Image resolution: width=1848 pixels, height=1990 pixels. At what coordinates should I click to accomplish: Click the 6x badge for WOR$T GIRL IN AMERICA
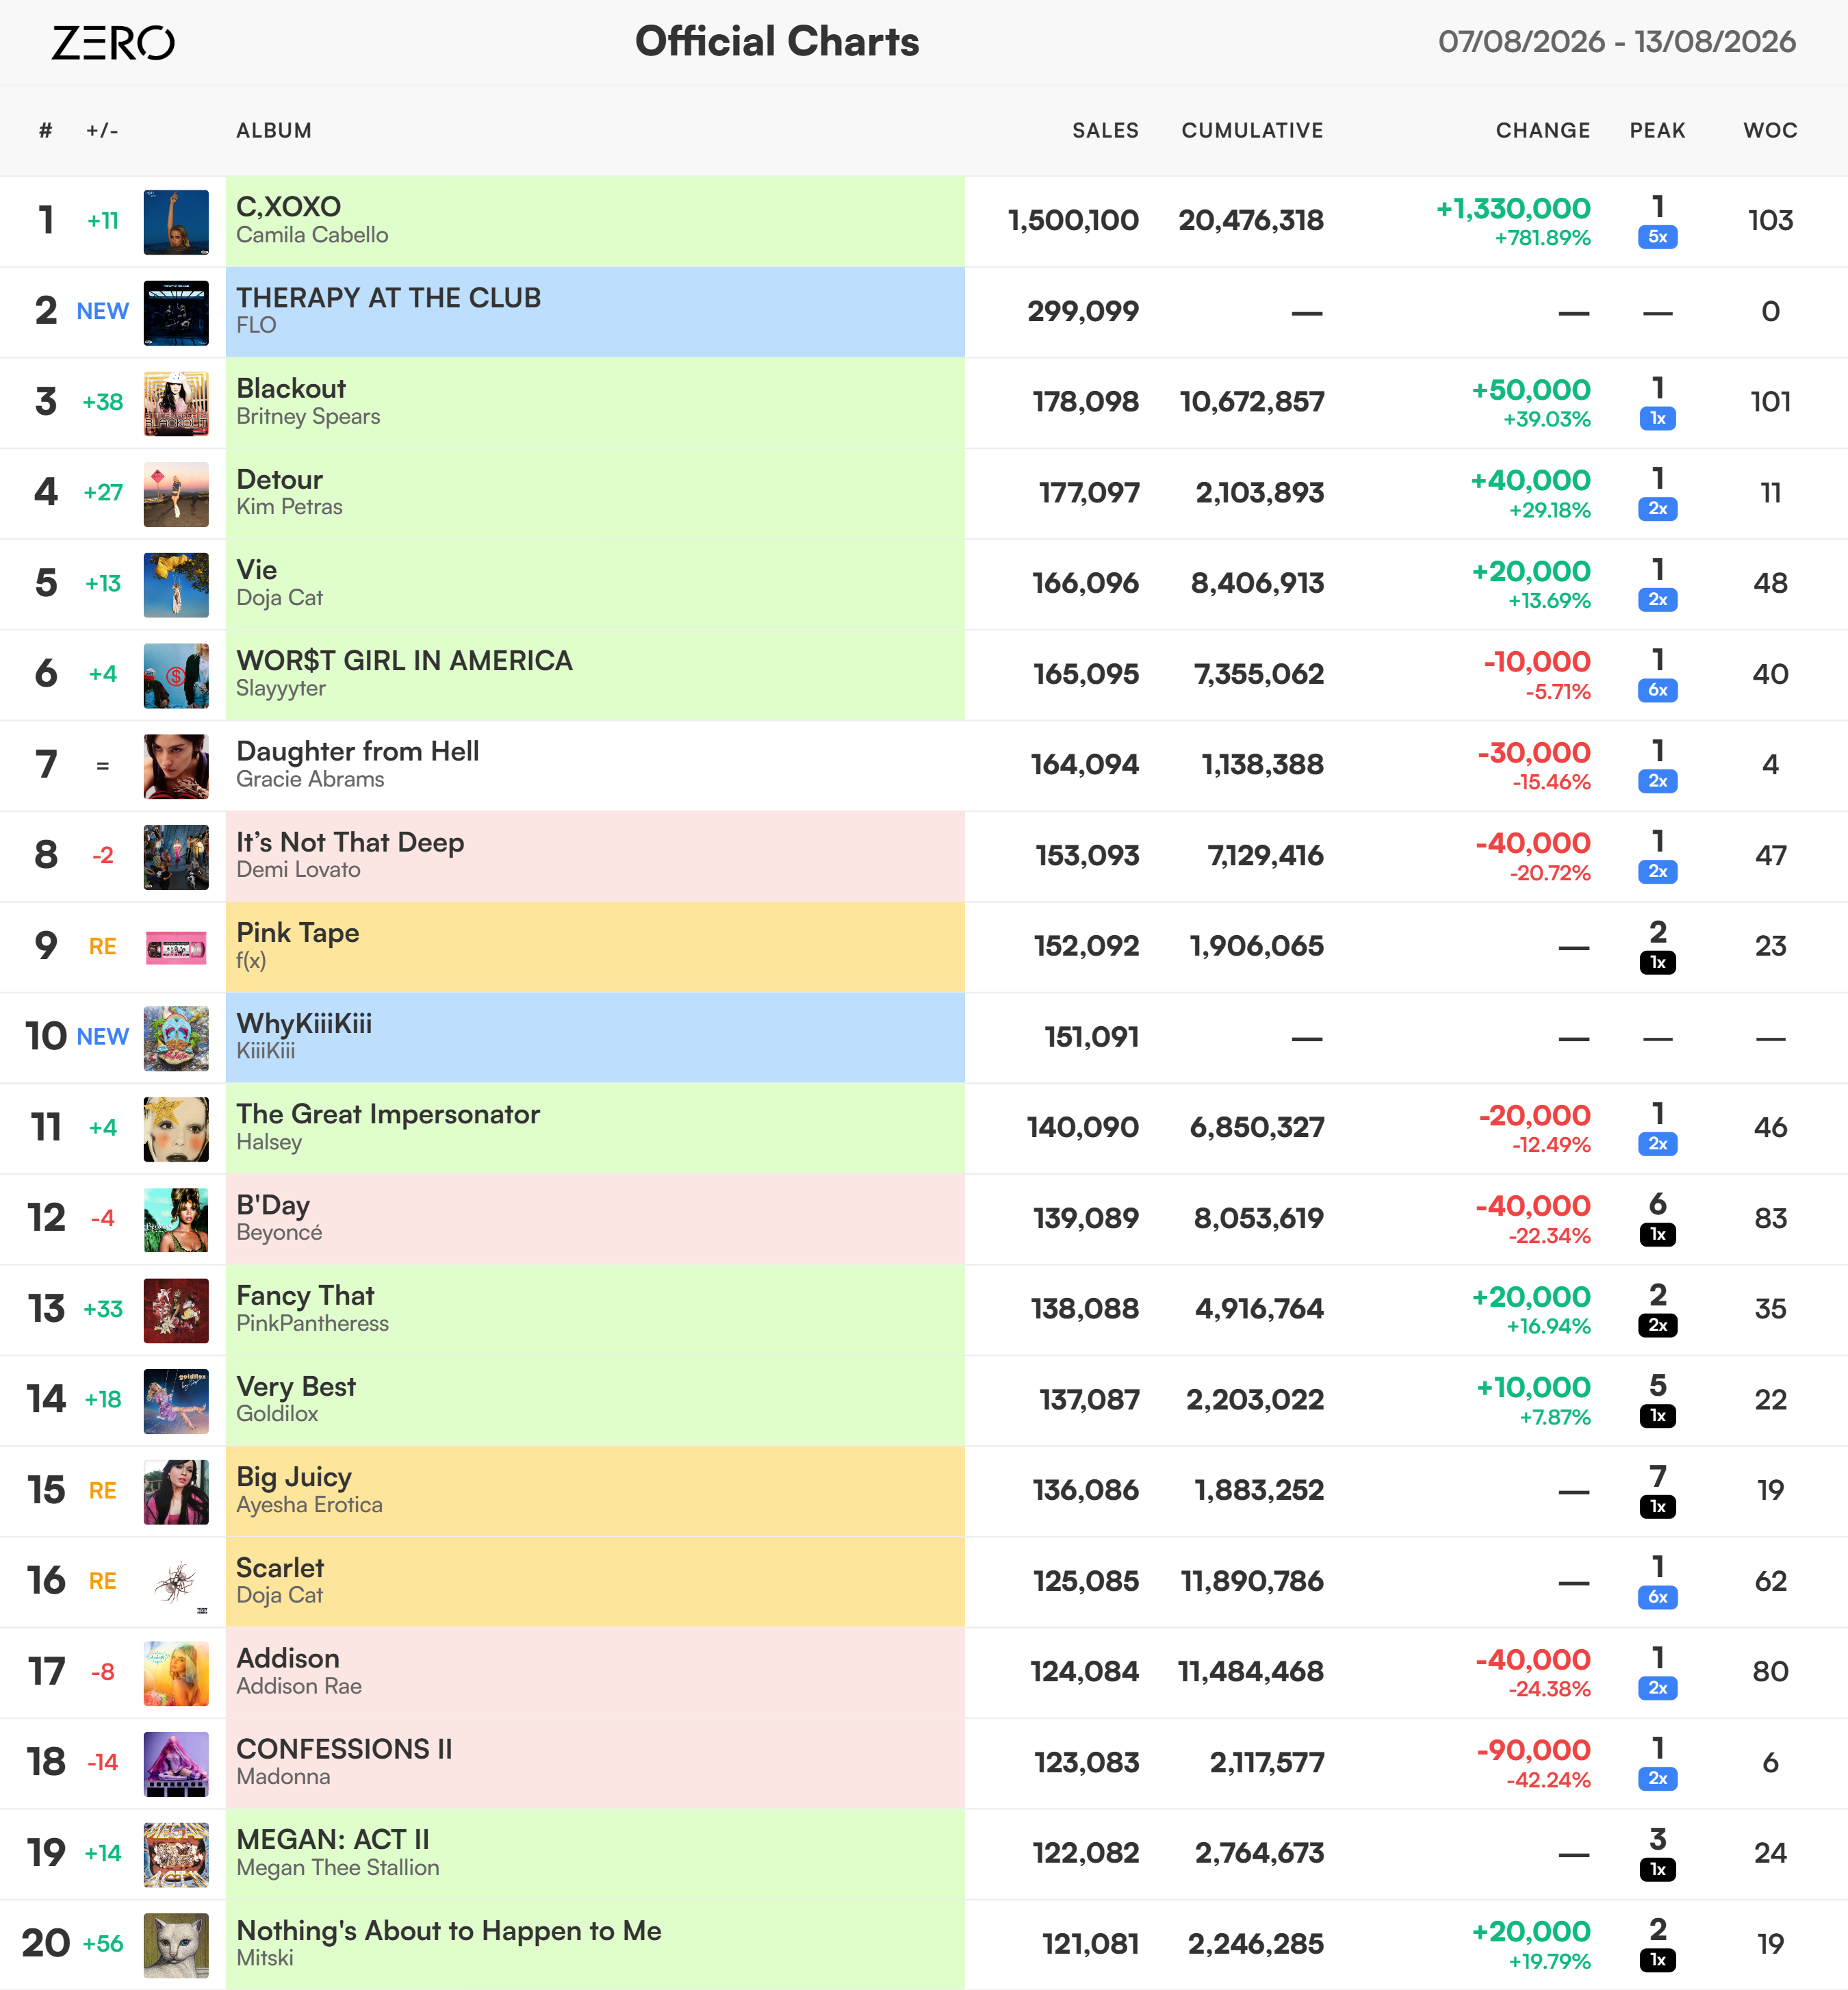(x=1657, y=690)
